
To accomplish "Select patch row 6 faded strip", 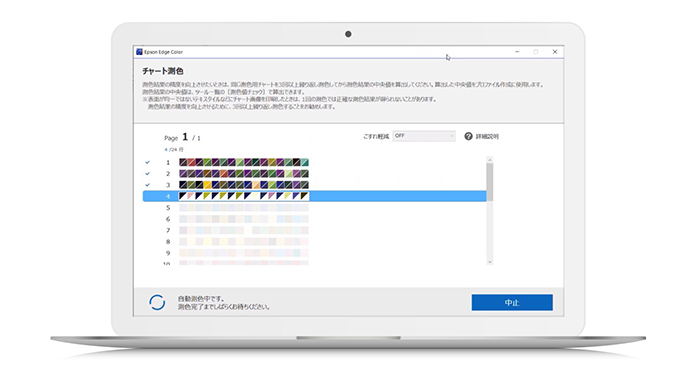I will pos(244,219).
